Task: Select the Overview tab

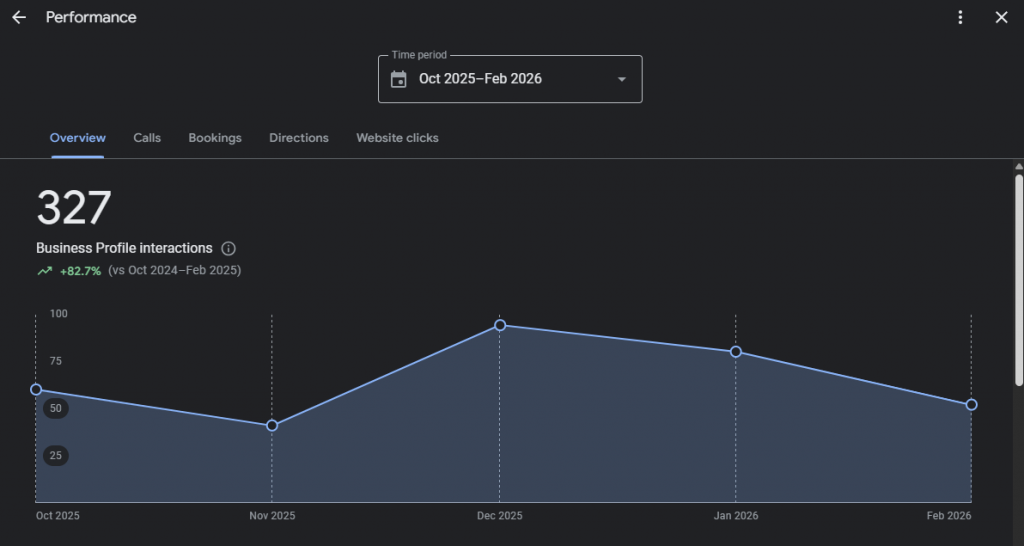Action: [x=77, y=138]
